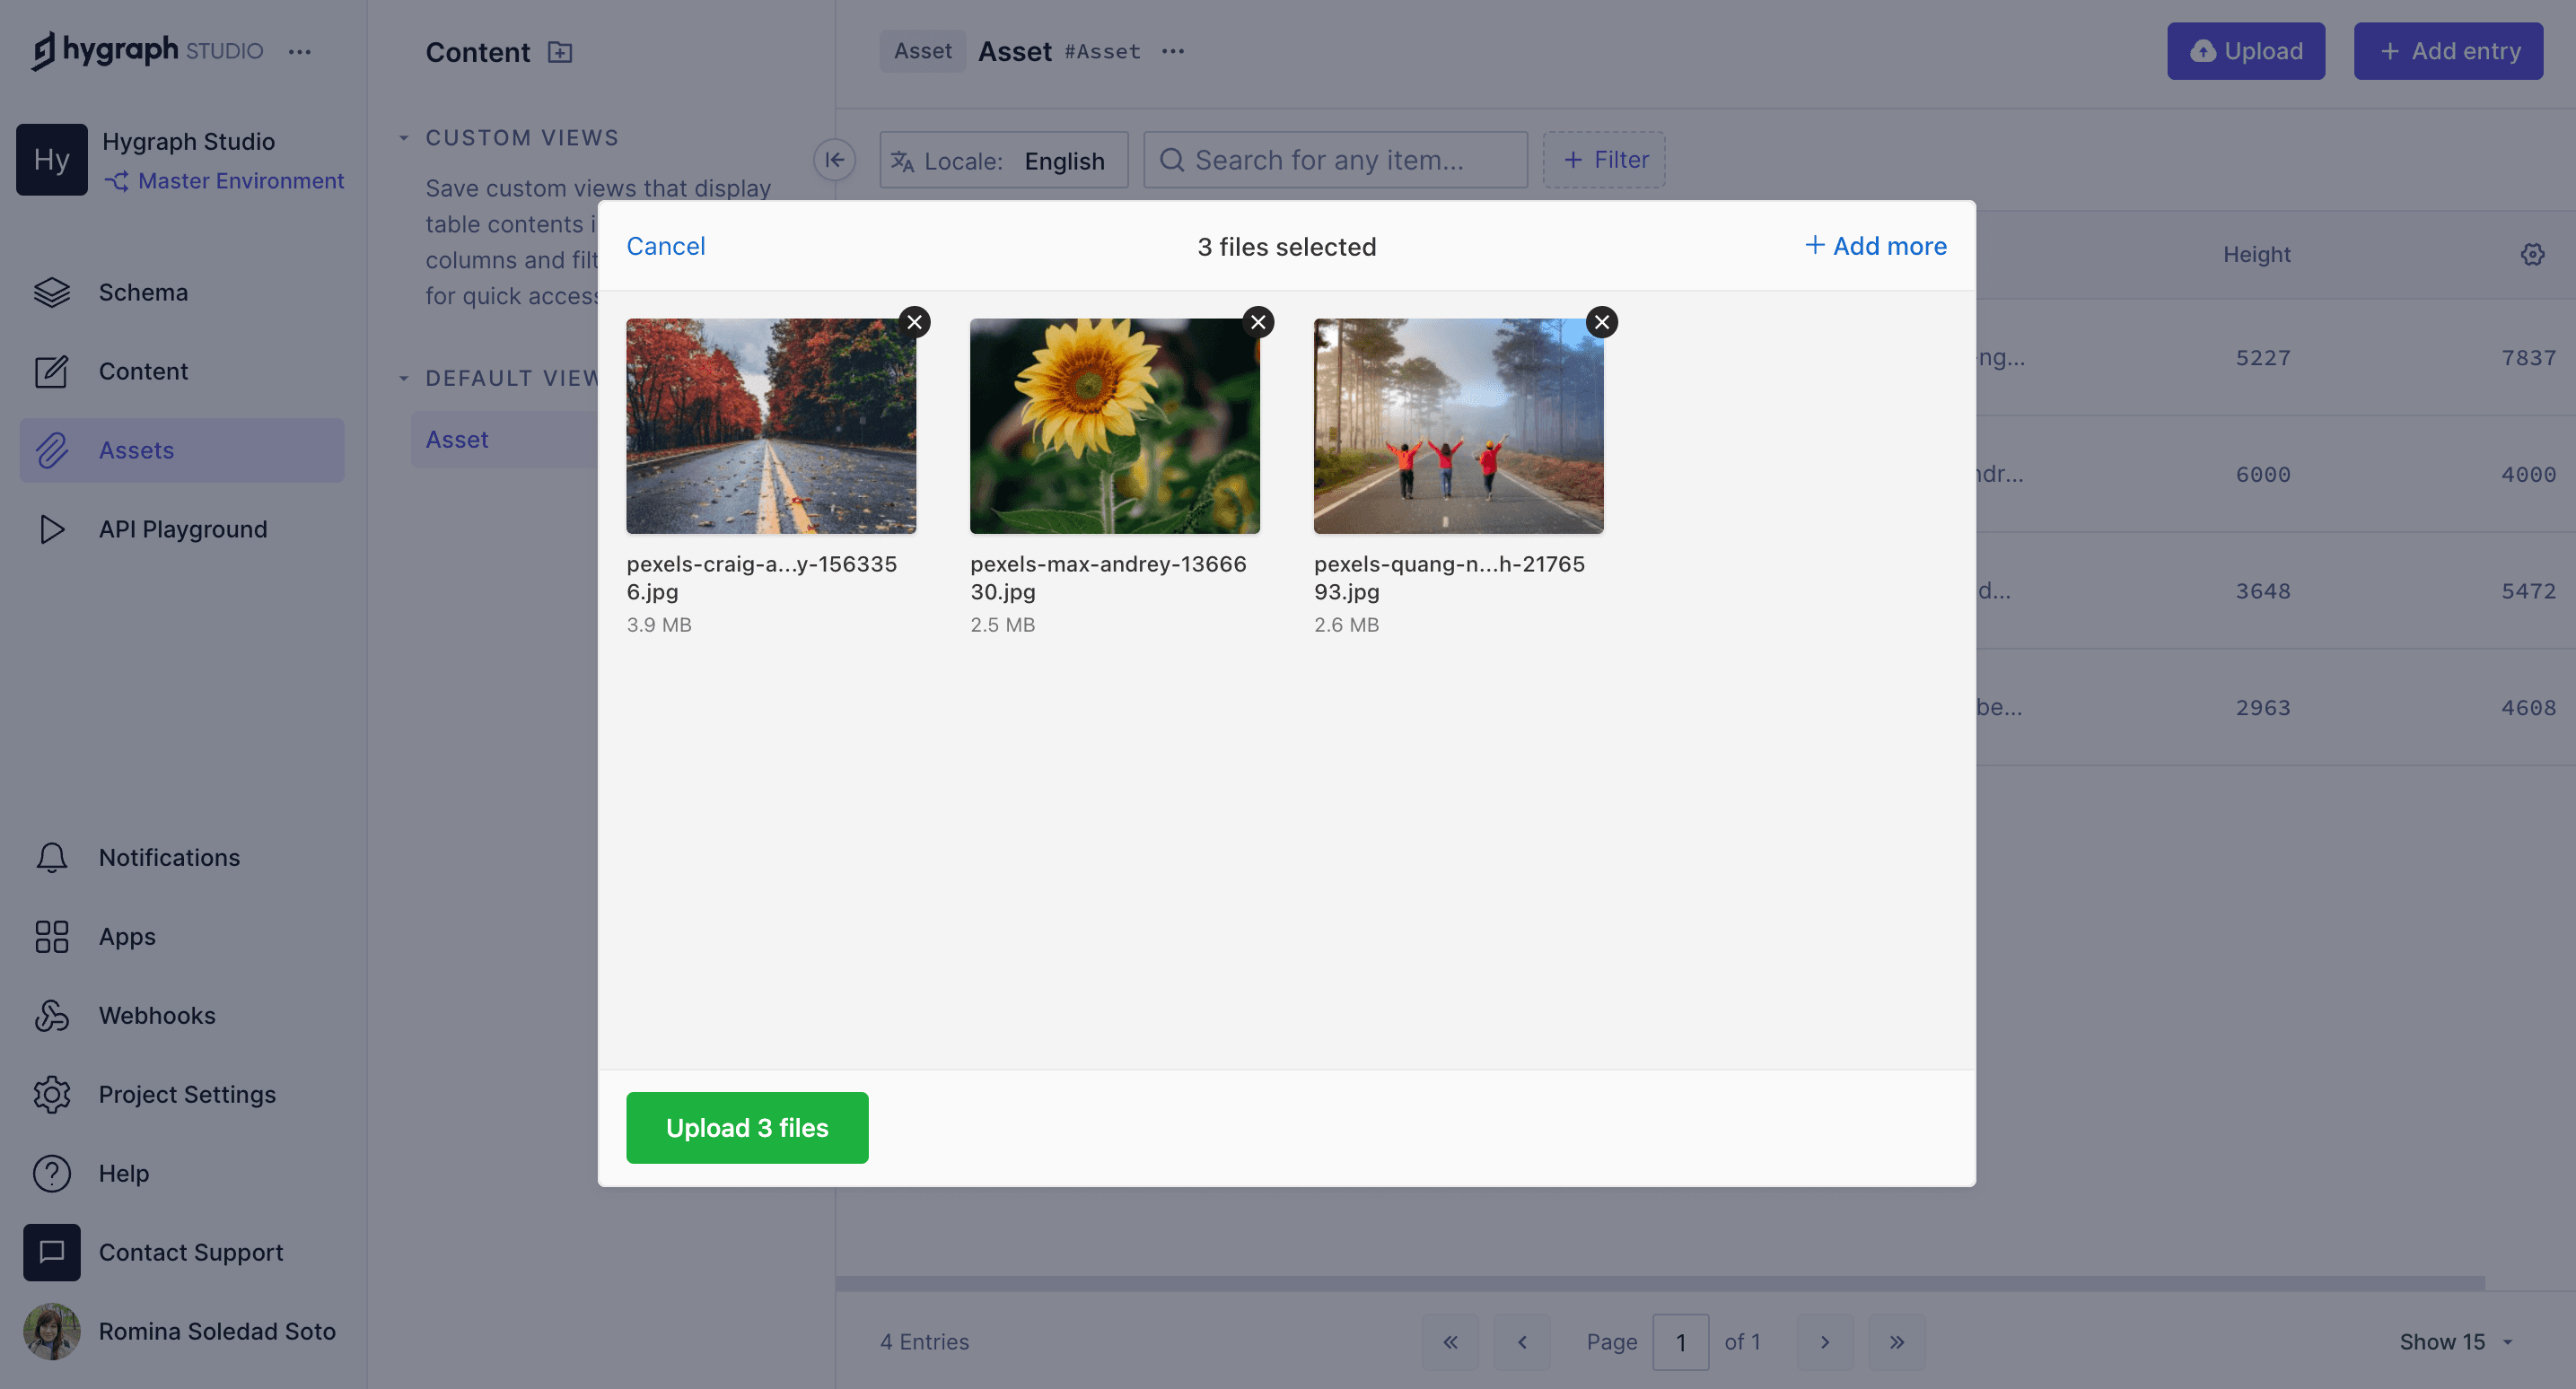Click the Cancel link in upload dialog

pyautogui.click(x=665, y=246)
